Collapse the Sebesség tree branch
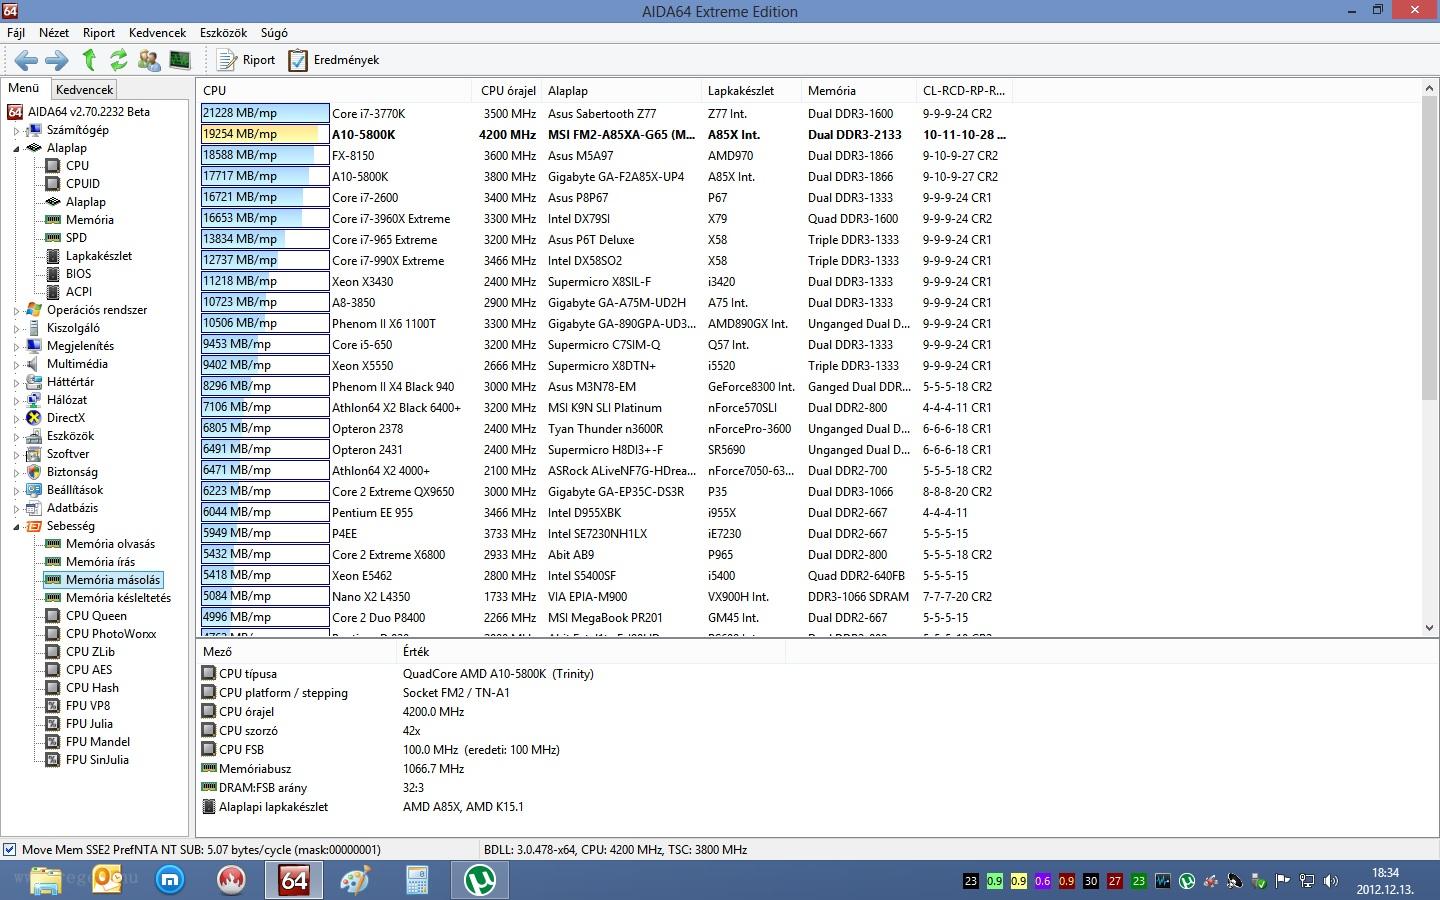 tap(16, 527)
